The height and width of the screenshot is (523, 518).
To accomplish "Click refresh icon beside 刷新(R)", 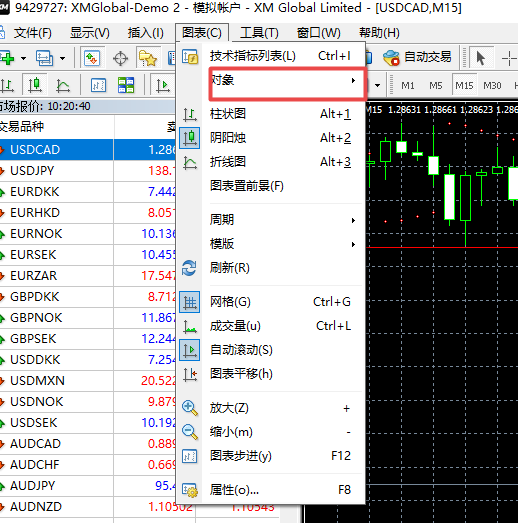I will 189,268.
